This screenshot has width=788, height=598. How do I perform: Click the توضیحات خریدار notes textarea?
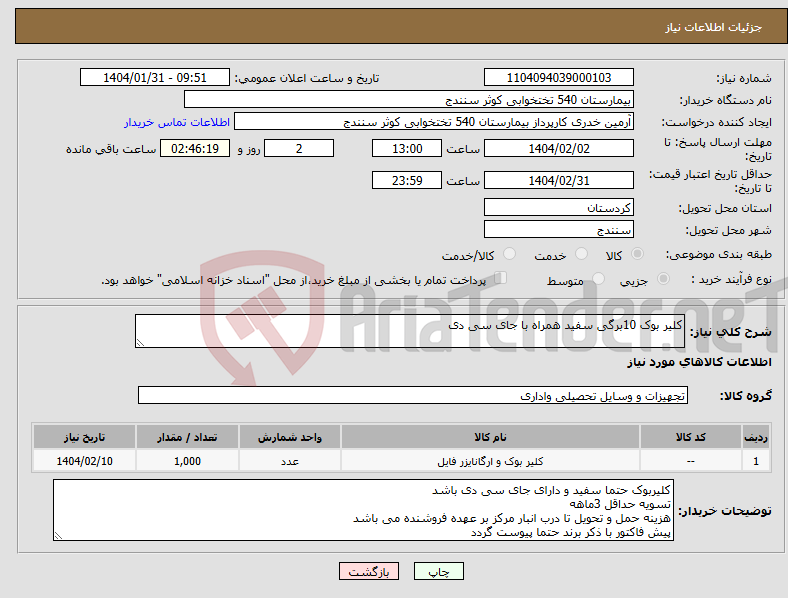coord(363,510)
